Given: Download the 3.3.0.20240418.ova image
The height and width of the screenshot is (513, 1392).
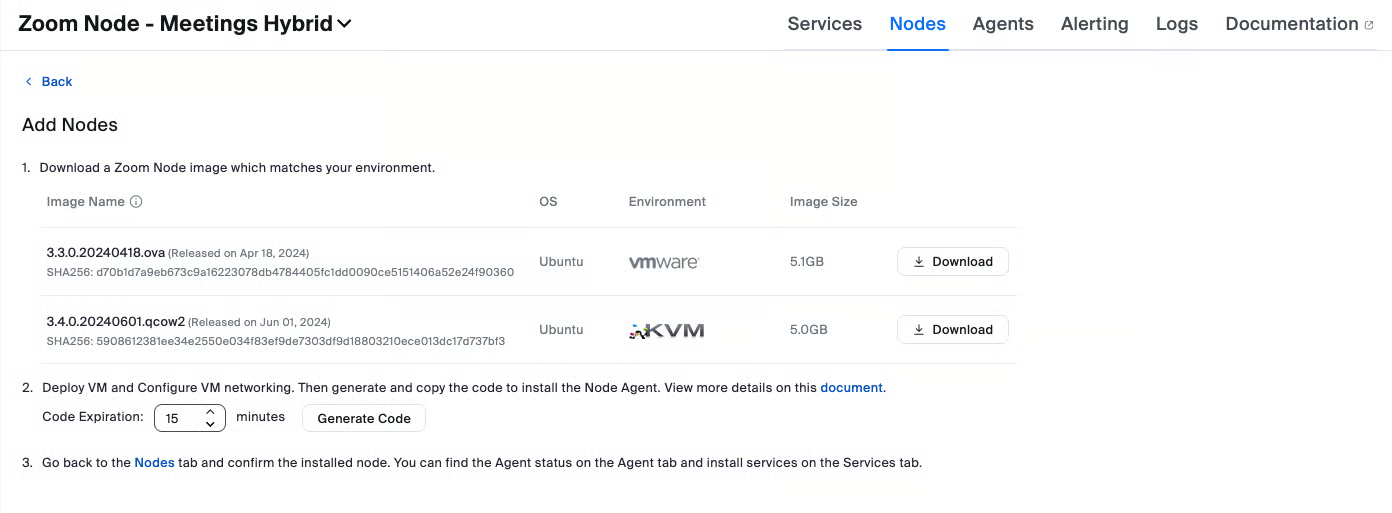Looking at the screenshot, I should pyautogui.click(x=952, y=262).
